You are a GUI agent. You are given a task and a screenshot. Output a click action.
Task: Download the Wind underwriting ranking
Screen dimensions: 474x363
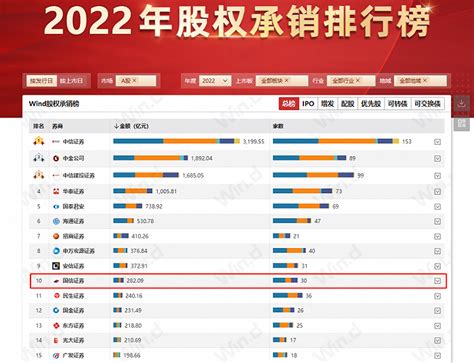click(461, 104)
